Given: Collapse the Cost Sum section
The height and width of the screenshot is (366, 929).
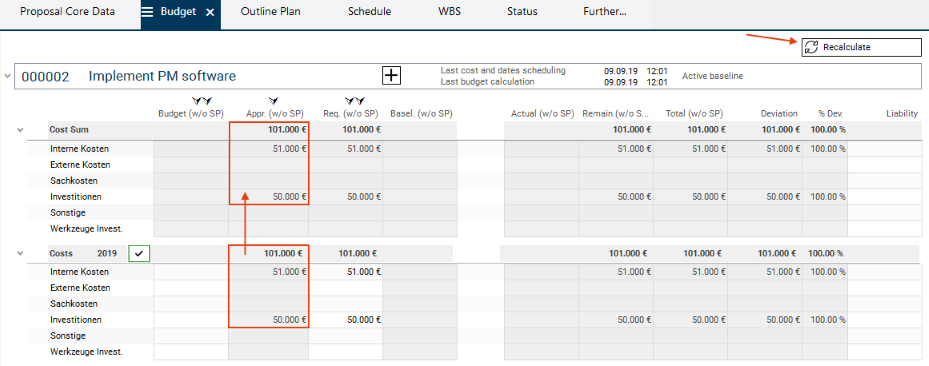Looking at the screenshot, I should (21, 130).
